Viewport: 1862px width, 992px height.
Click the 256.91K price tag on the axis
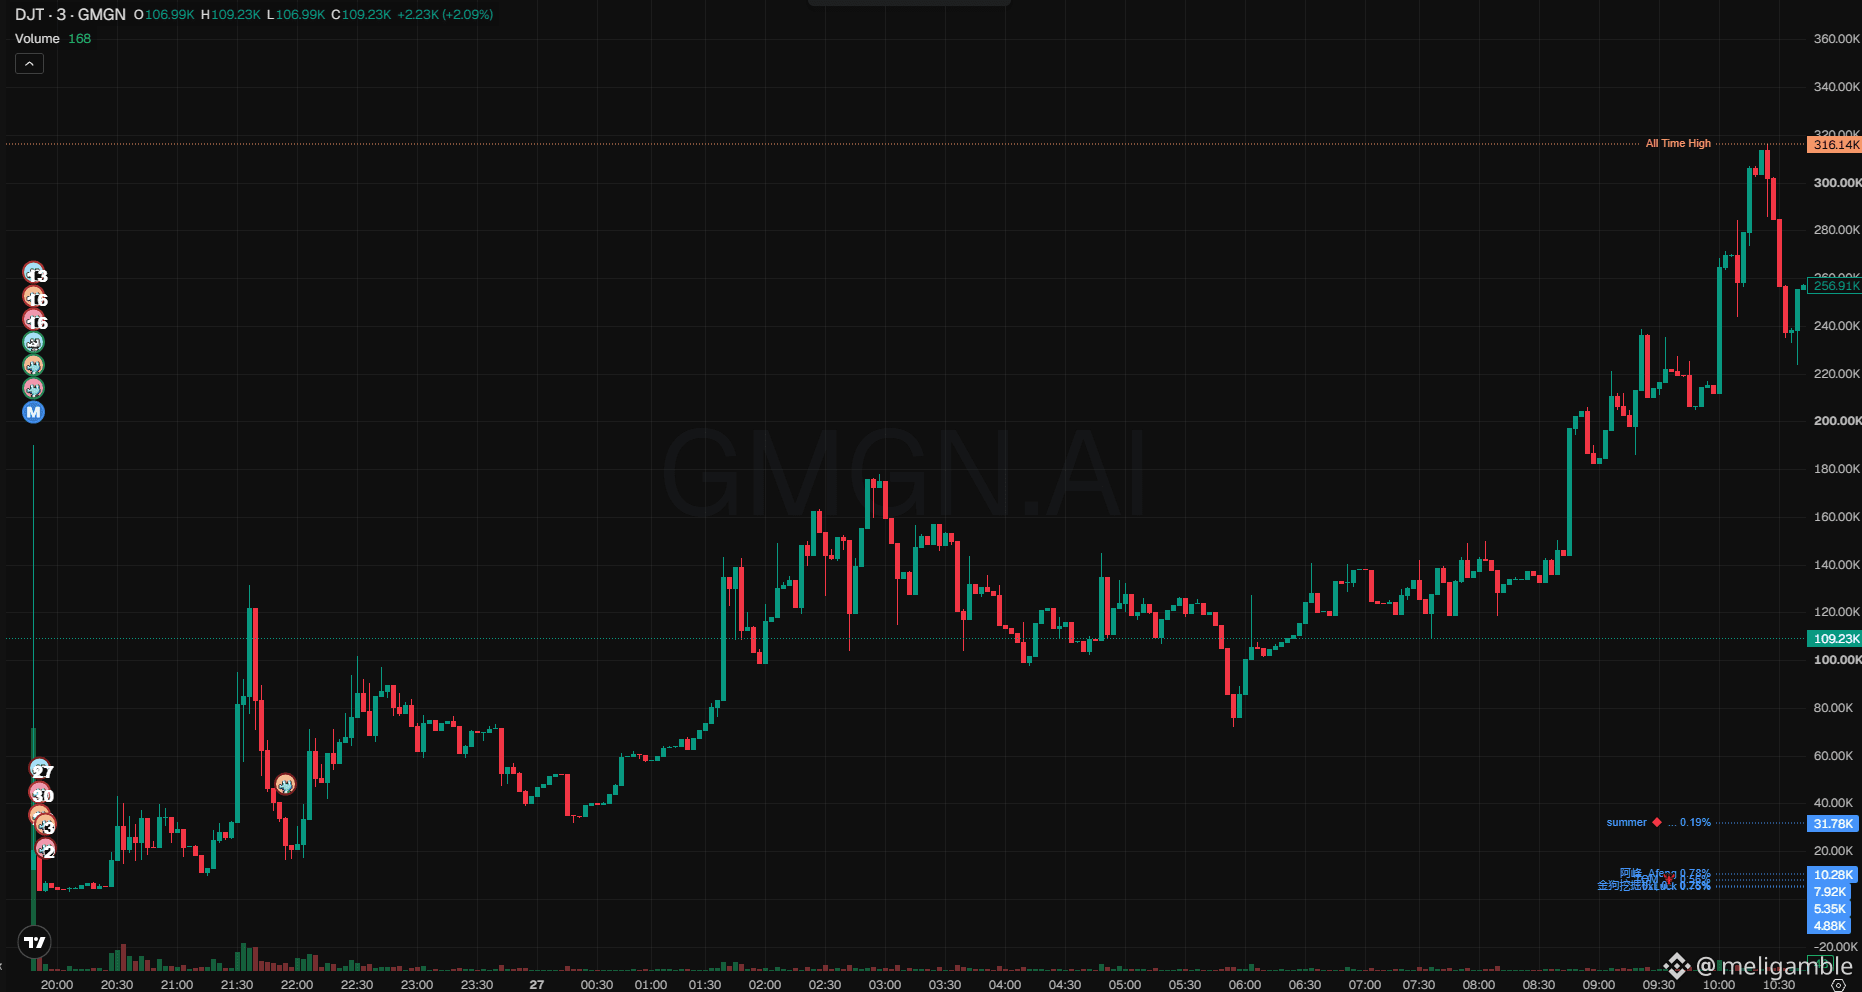(x=1834, y=286)
